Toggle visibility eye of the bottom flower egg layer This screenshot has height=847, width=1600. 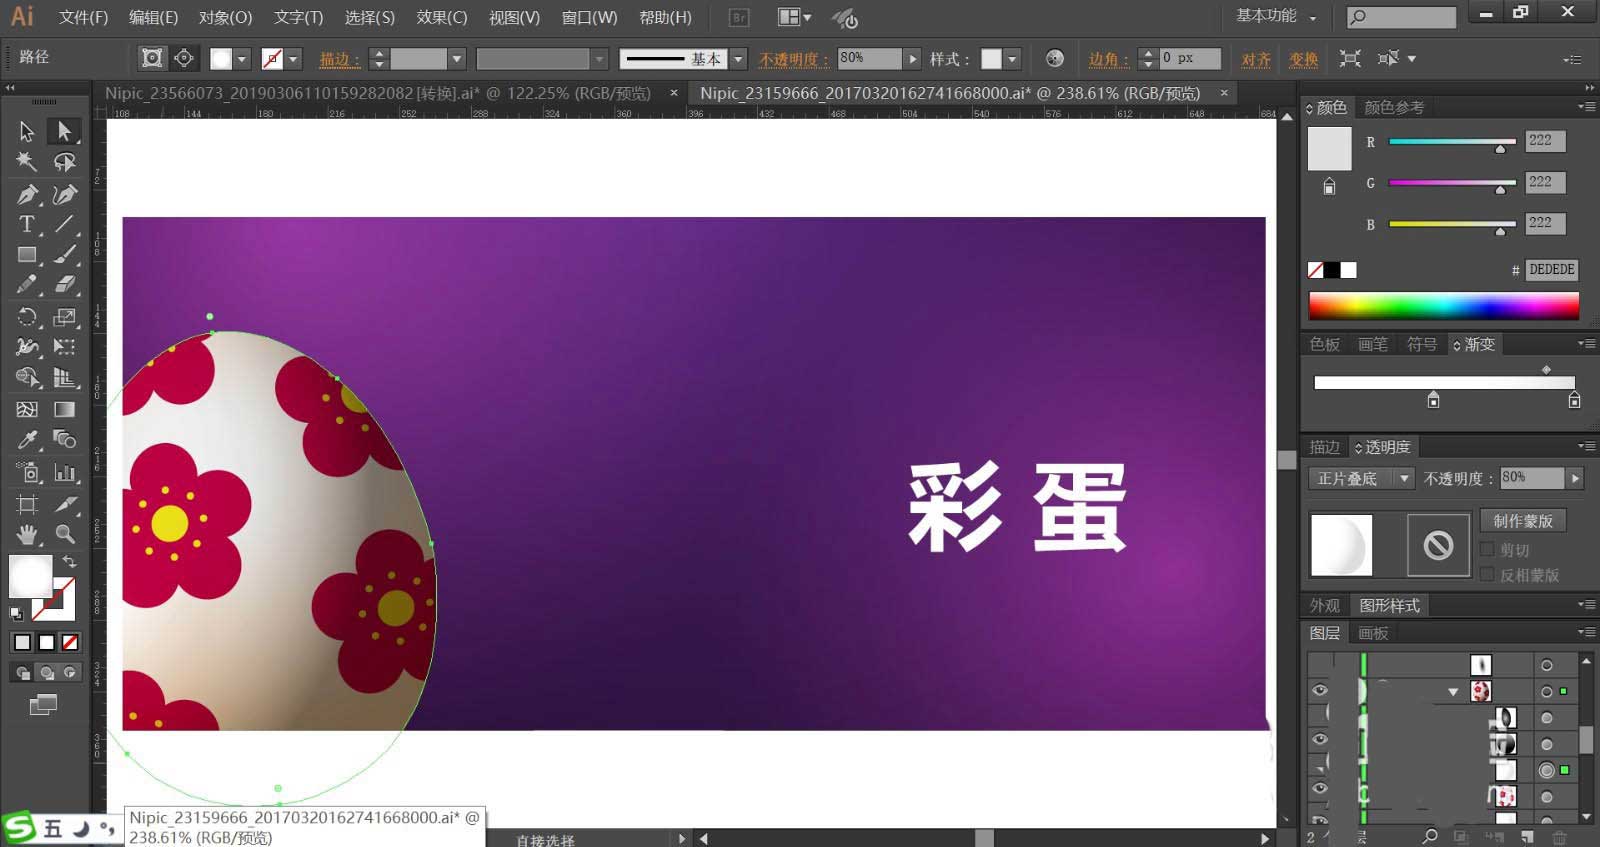point(1320,789)
